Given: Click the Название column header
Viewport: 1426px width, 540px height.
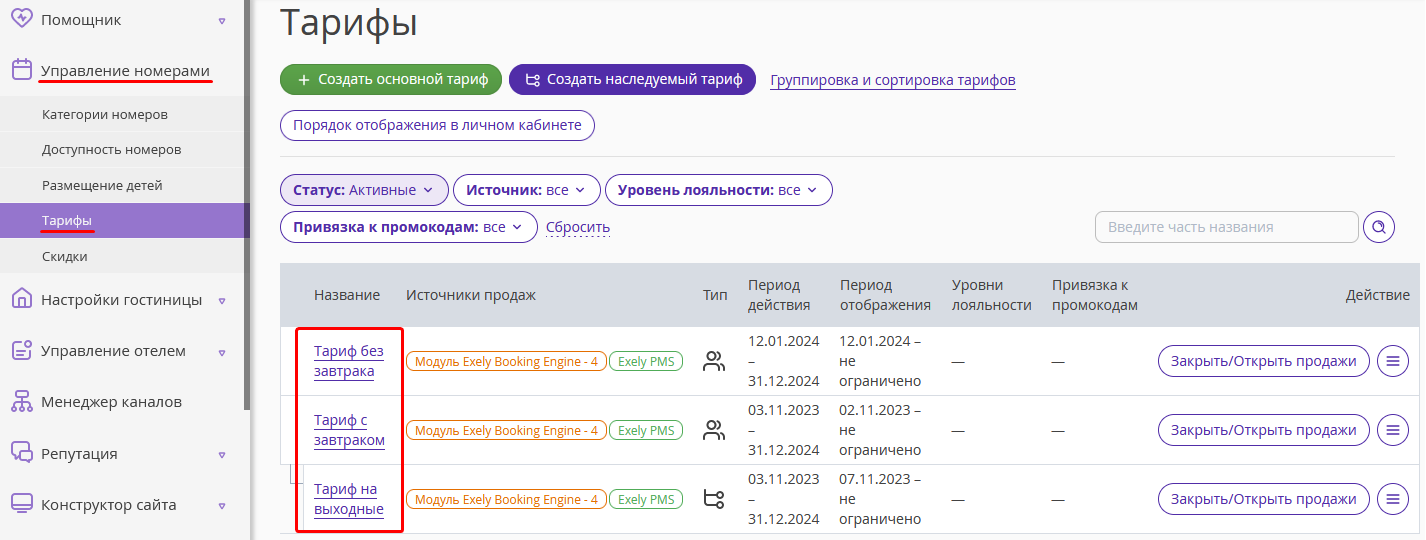Looking at the screenshot, I should click(x=347, y=295).
